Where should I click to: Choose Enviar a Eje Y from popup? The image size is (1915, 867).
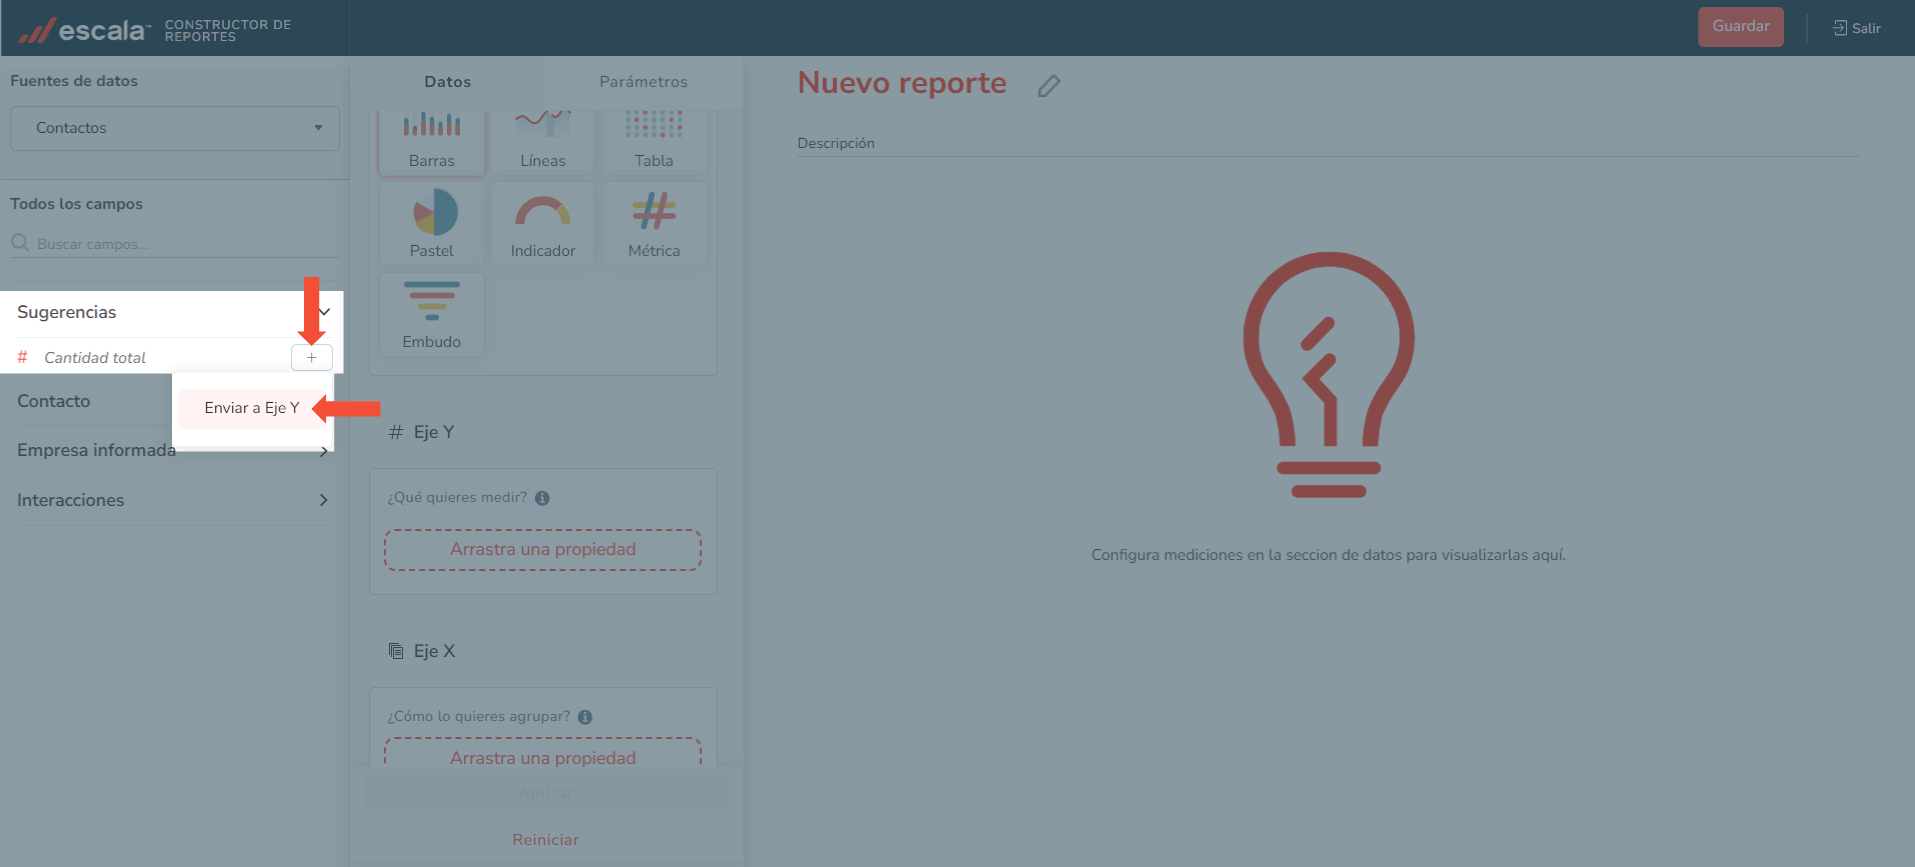[252, 408]
